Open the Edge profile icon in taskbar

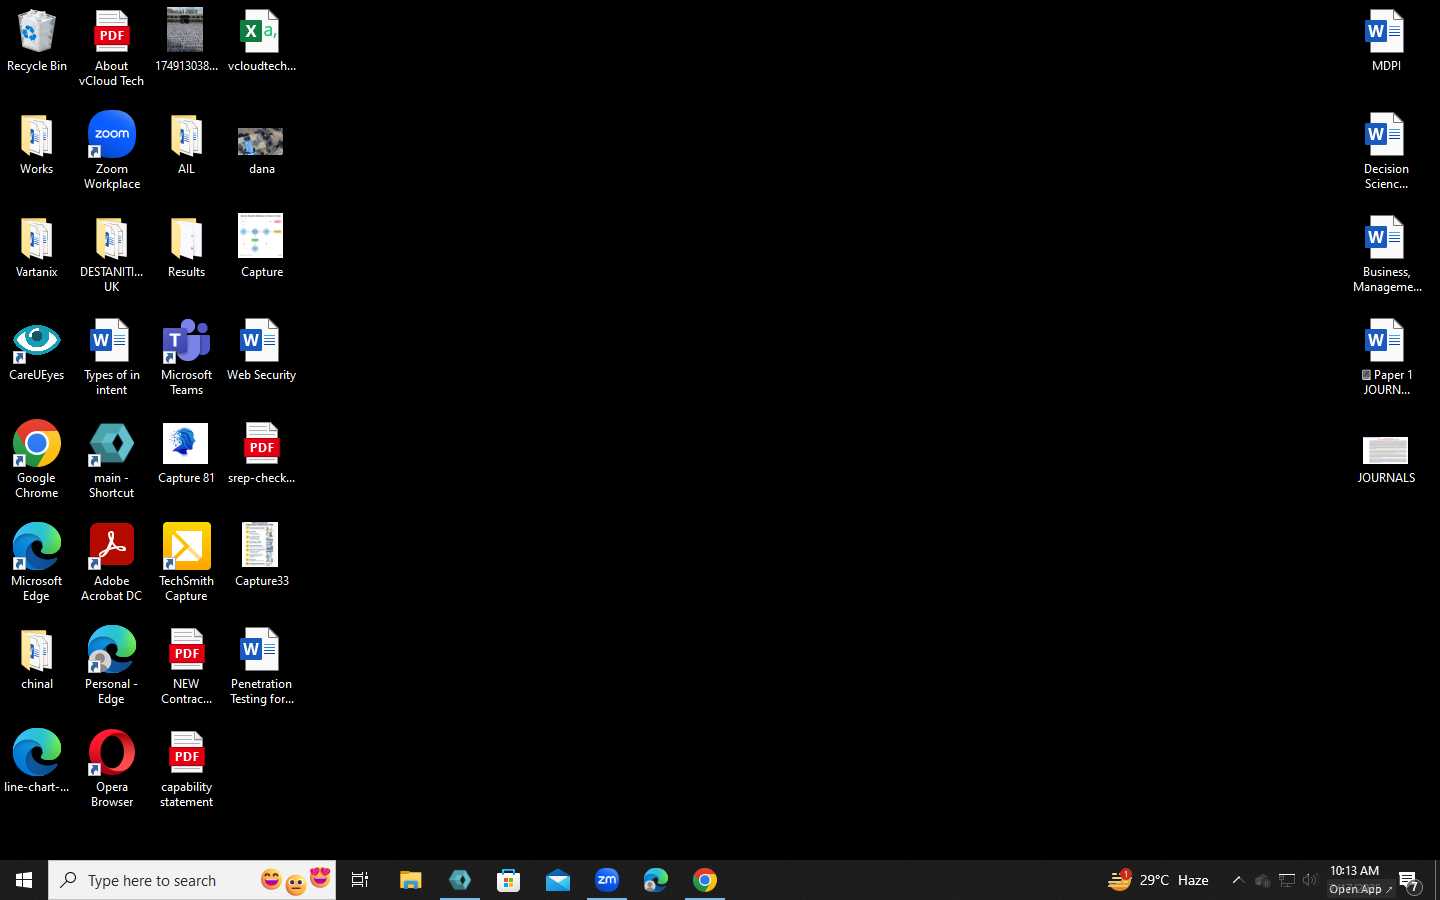(x=656, y=880)
